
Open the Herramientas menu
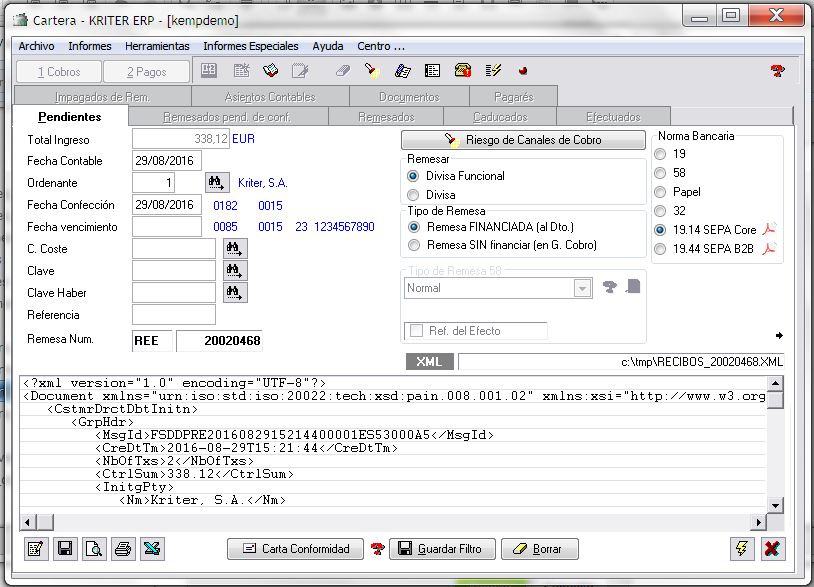coord(157,46)
